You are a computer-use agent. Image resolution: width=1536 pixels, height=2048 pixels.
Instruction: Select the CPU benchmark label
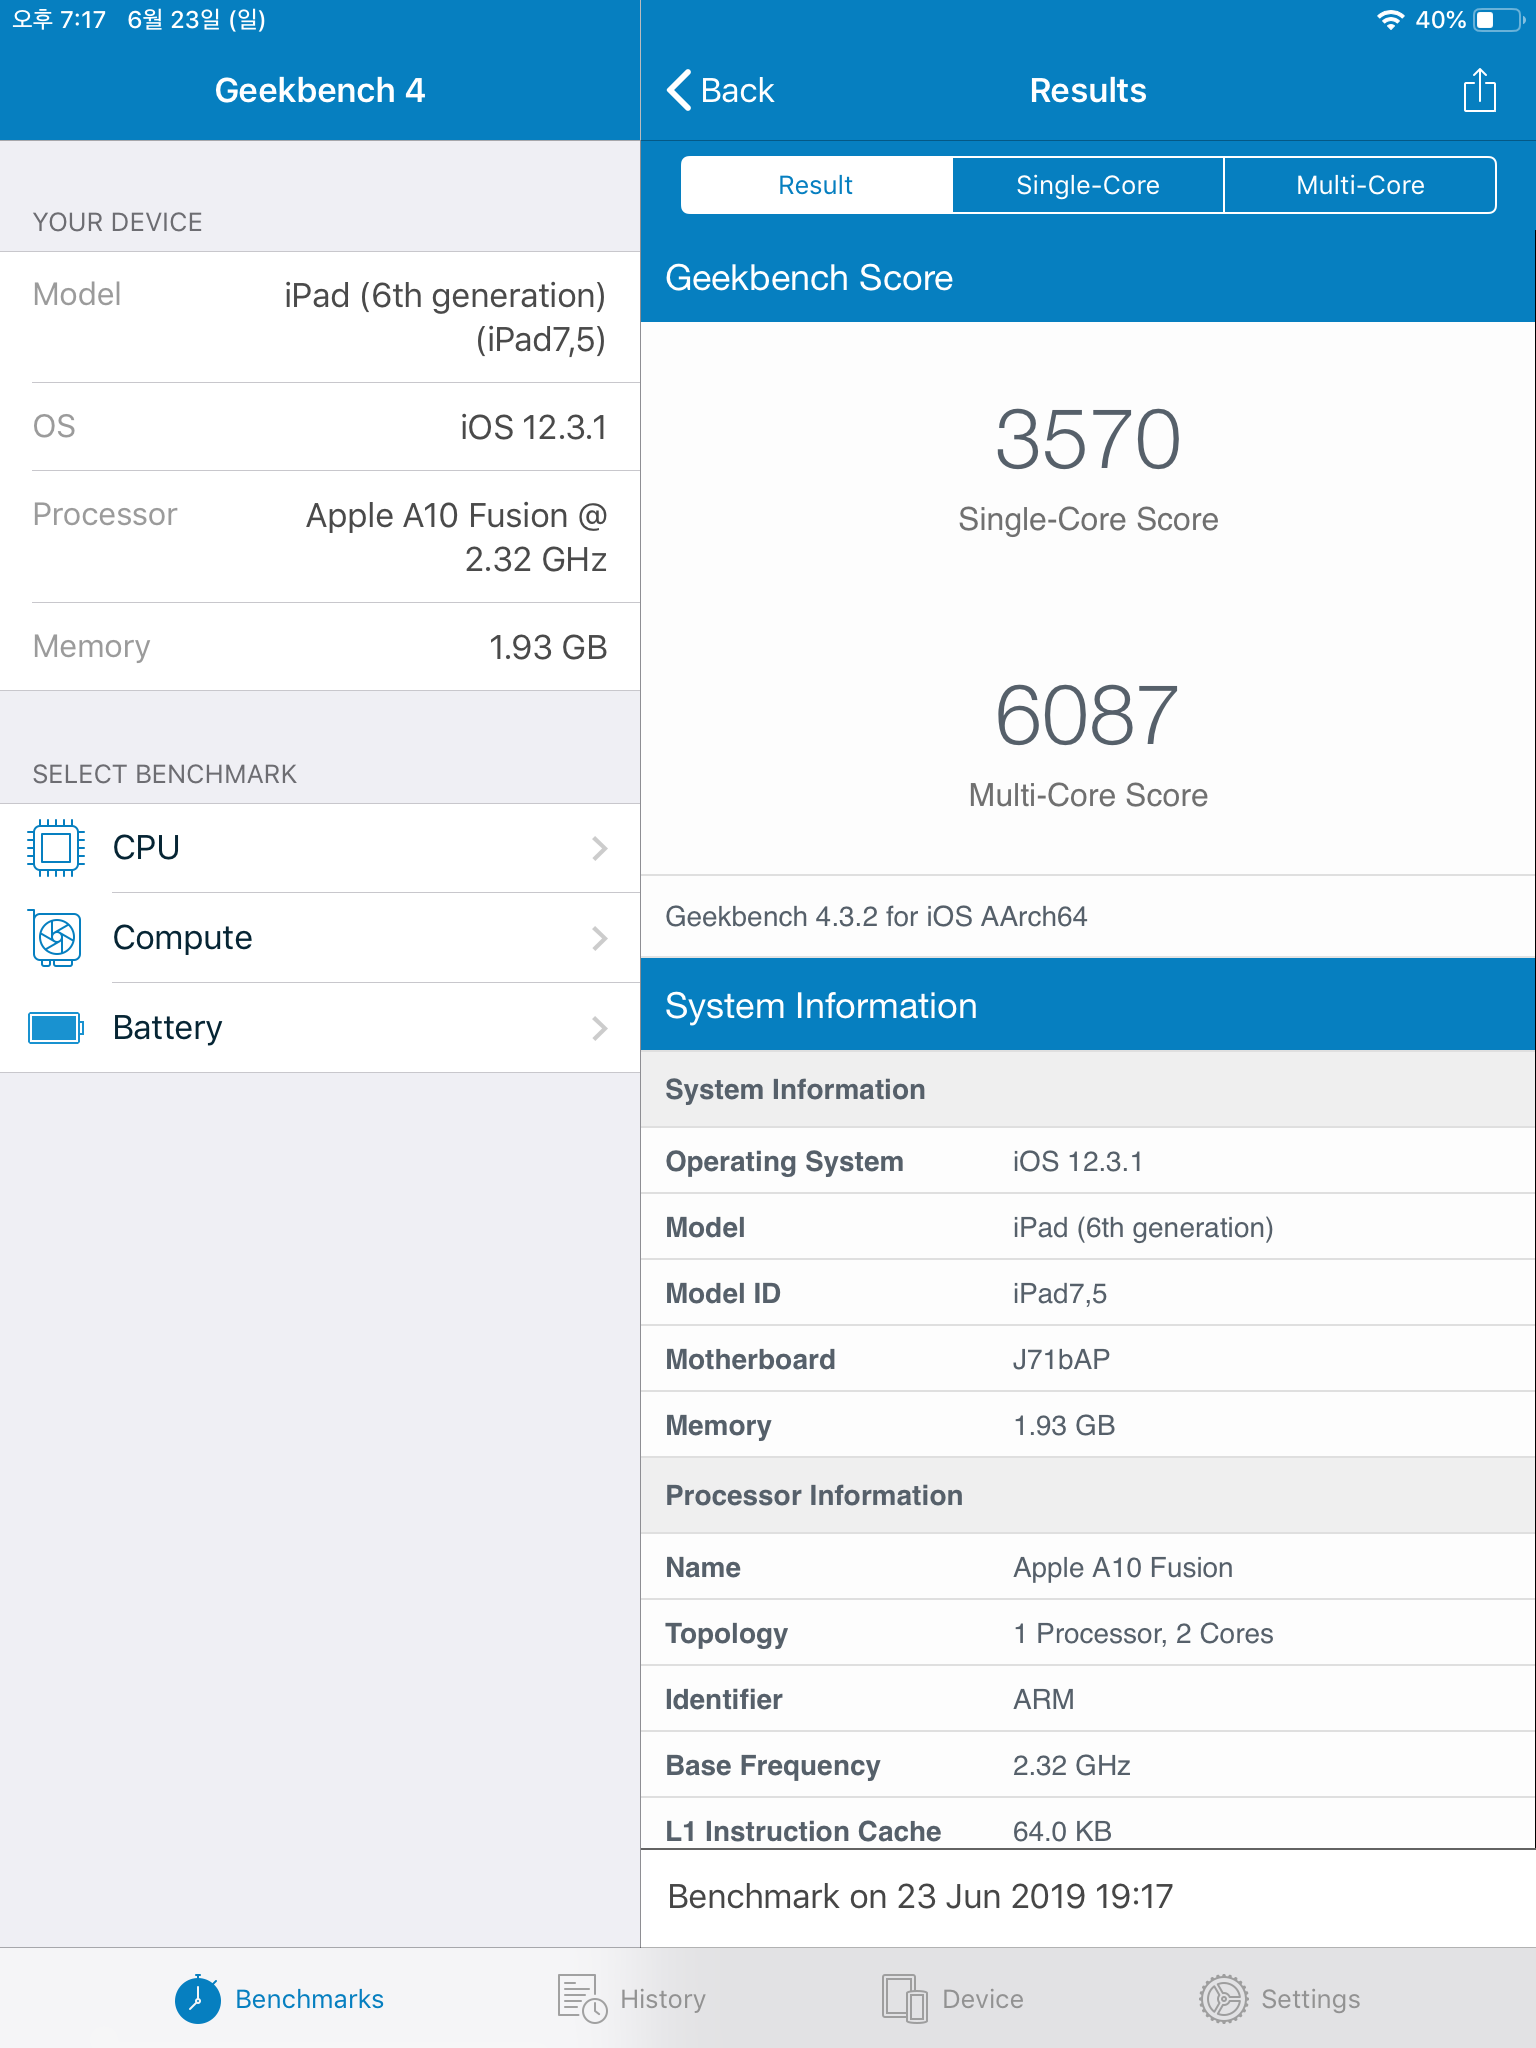146,848
